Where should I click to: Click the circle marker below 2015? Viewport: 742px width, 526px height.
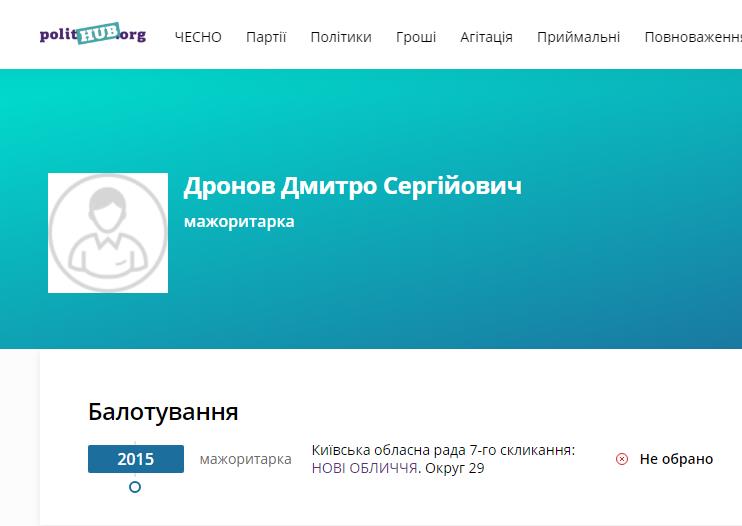(x=135, y=487)
